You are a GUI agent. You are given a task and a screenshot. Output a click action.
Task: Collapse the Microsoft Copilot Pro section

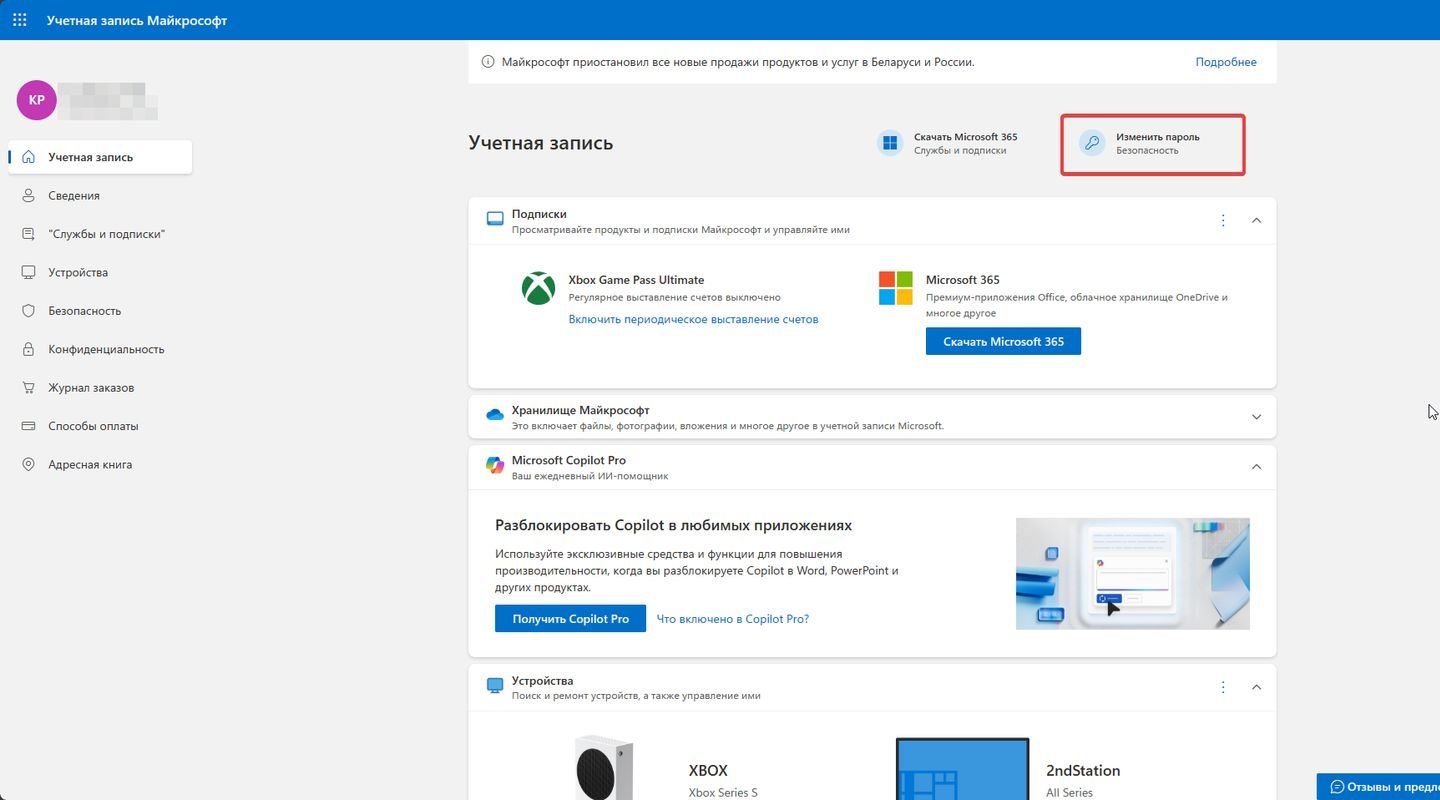point(1257,467)
